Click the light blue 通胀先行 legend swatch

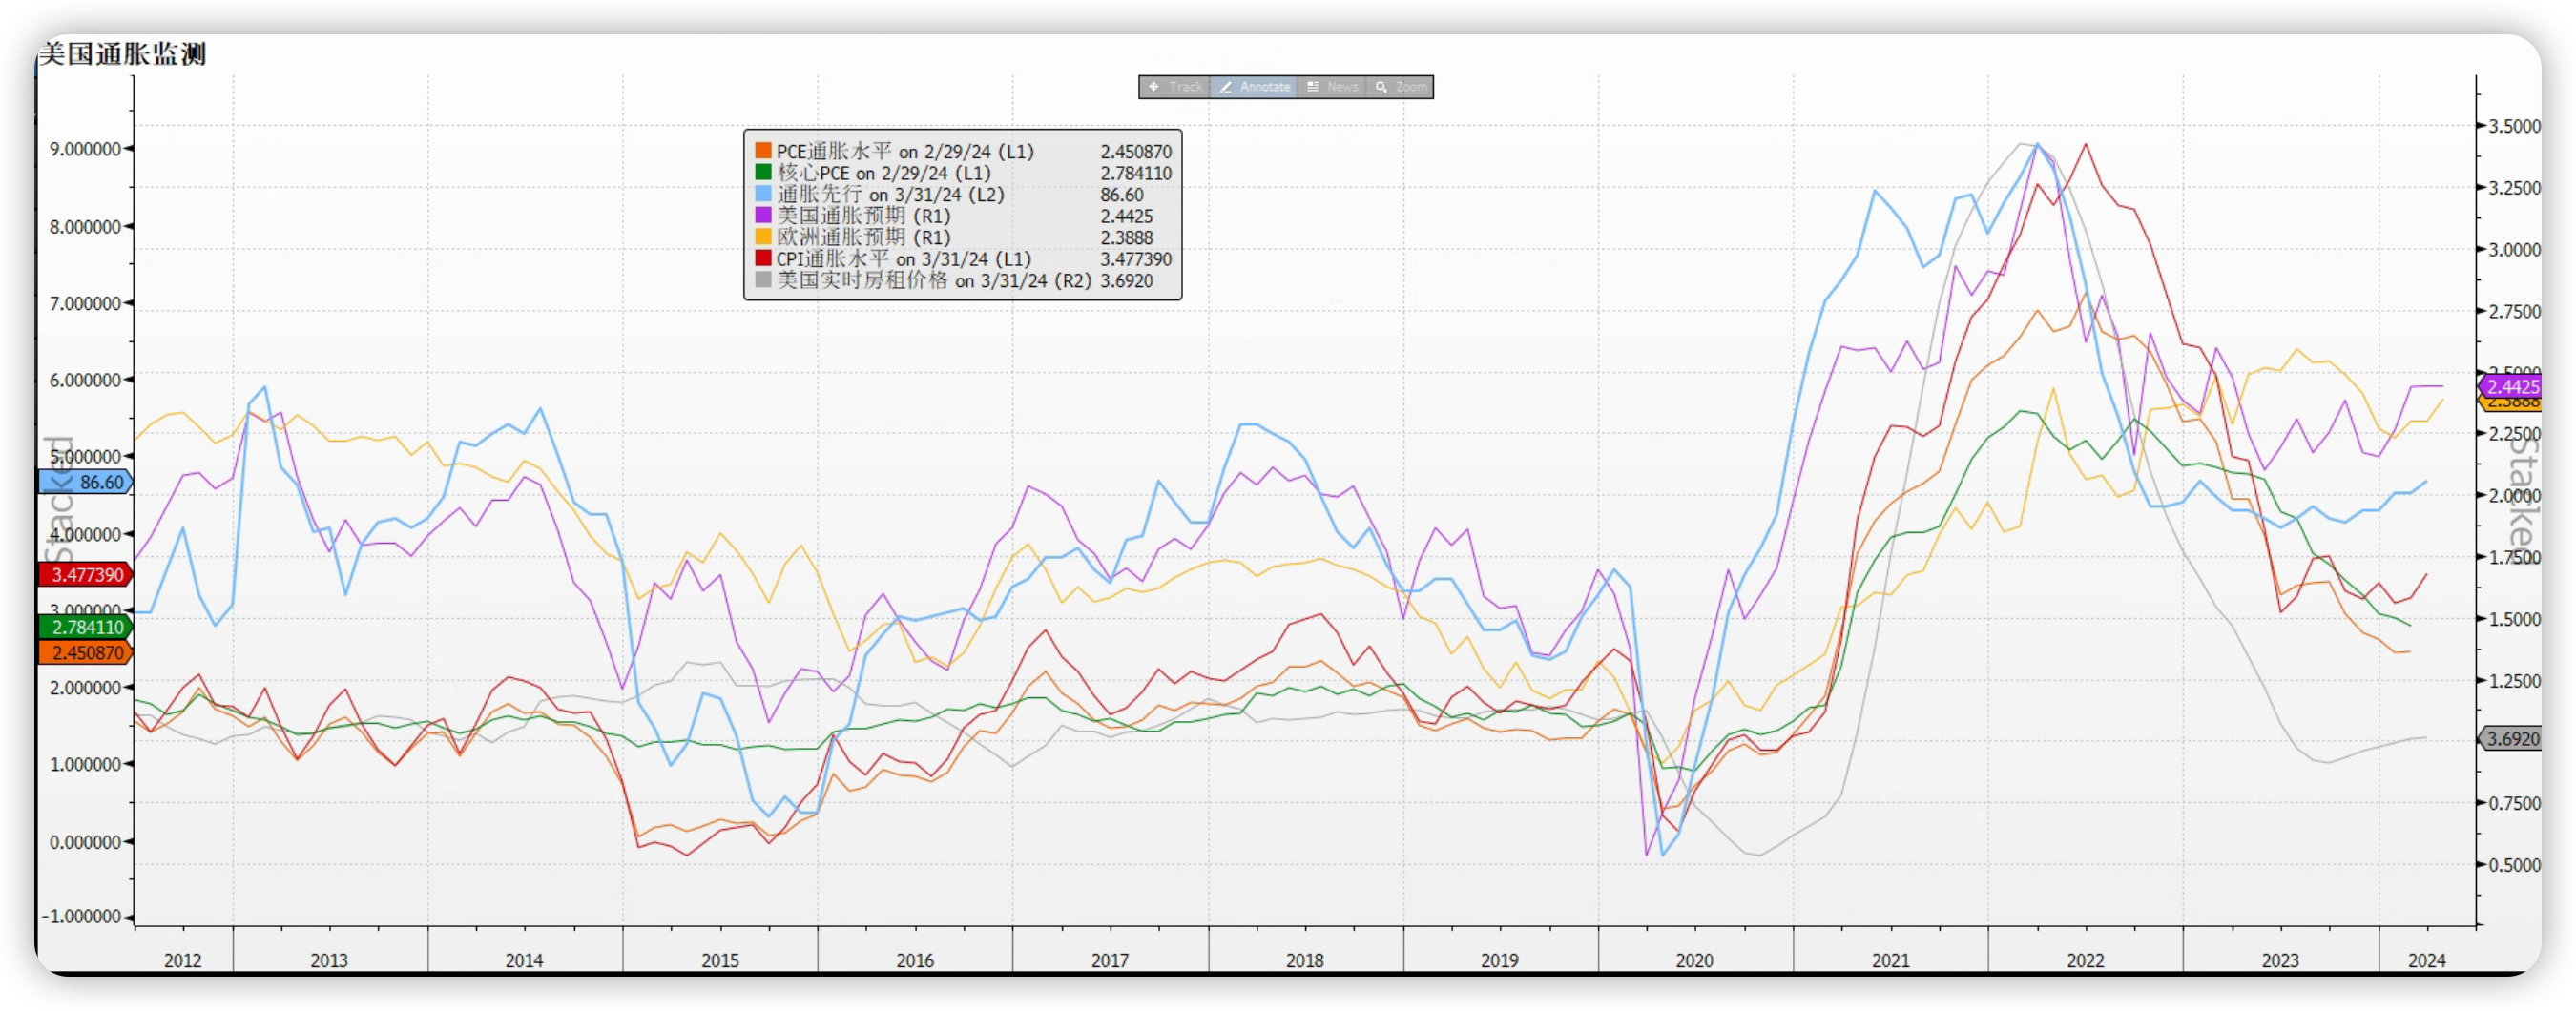coord(763,194)
